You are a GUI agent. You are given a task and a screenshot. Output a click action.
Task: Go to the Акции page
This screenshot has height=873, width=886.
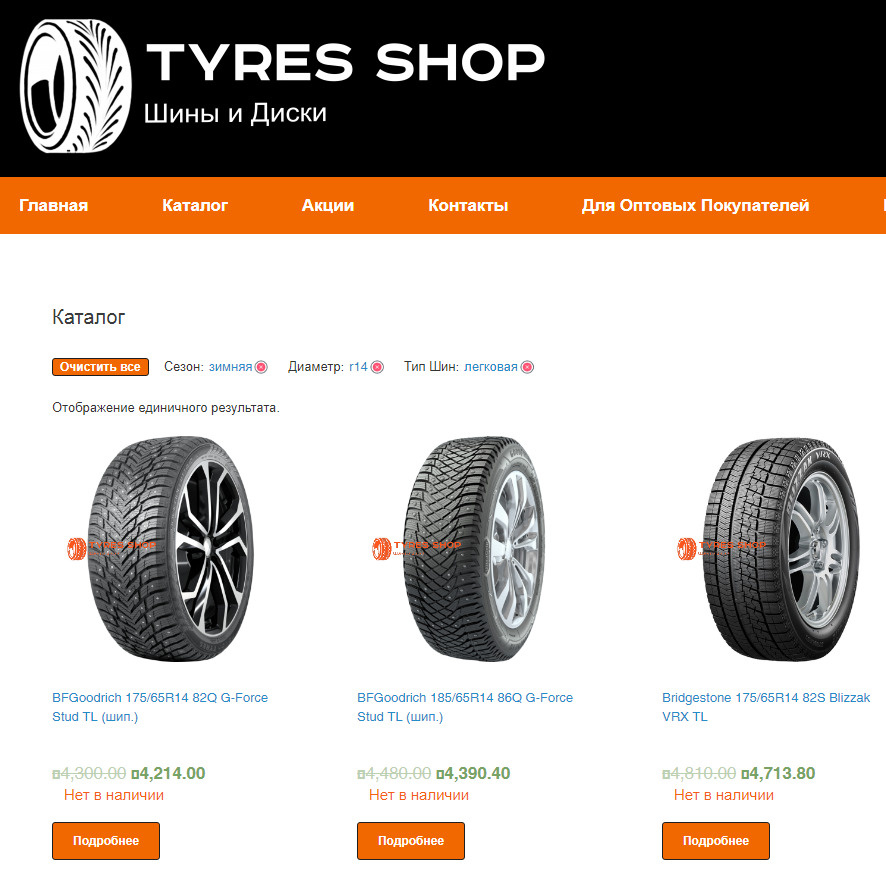pos(328,205)
